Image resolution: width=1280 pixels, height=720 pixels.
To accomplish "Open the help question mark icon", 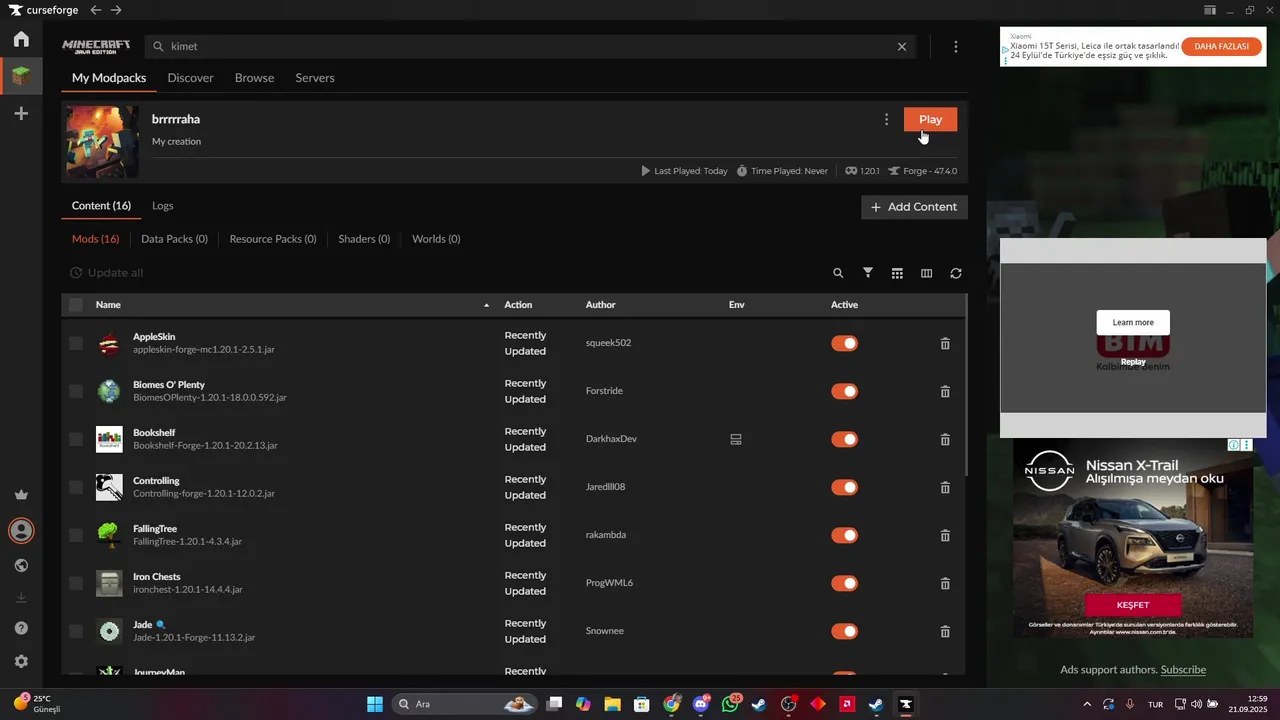I will click(21, 628).
